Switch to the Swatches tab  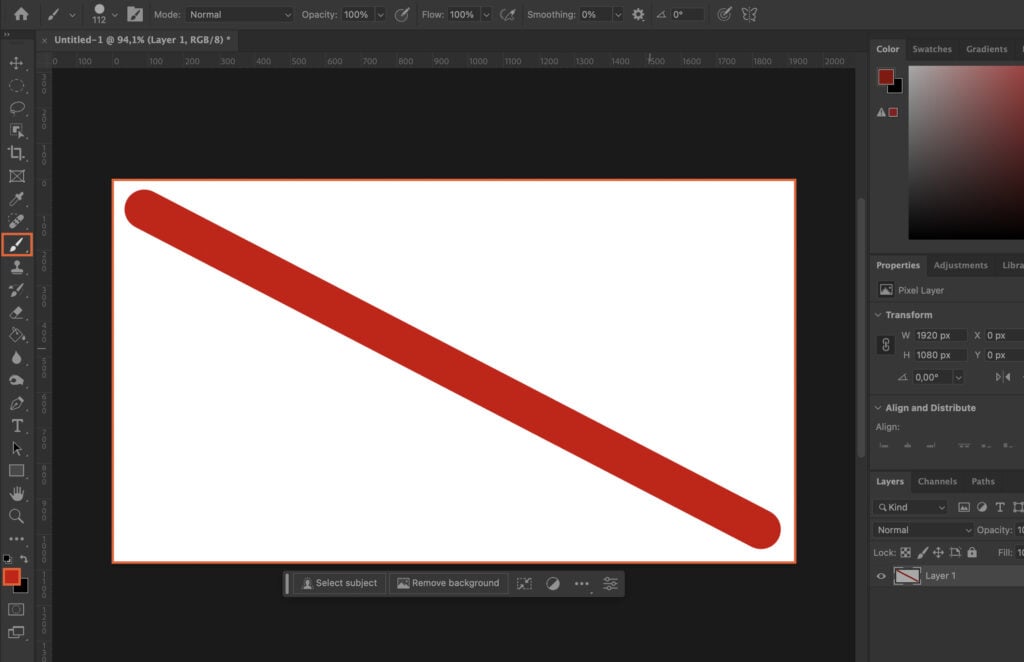[932, 49]
